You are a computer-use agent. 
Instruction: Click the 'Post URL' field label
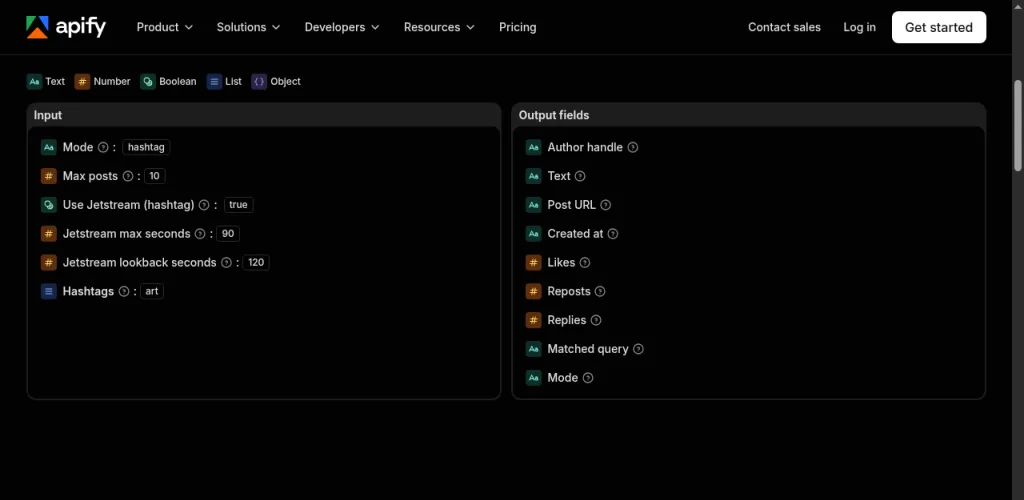point(571,205)
